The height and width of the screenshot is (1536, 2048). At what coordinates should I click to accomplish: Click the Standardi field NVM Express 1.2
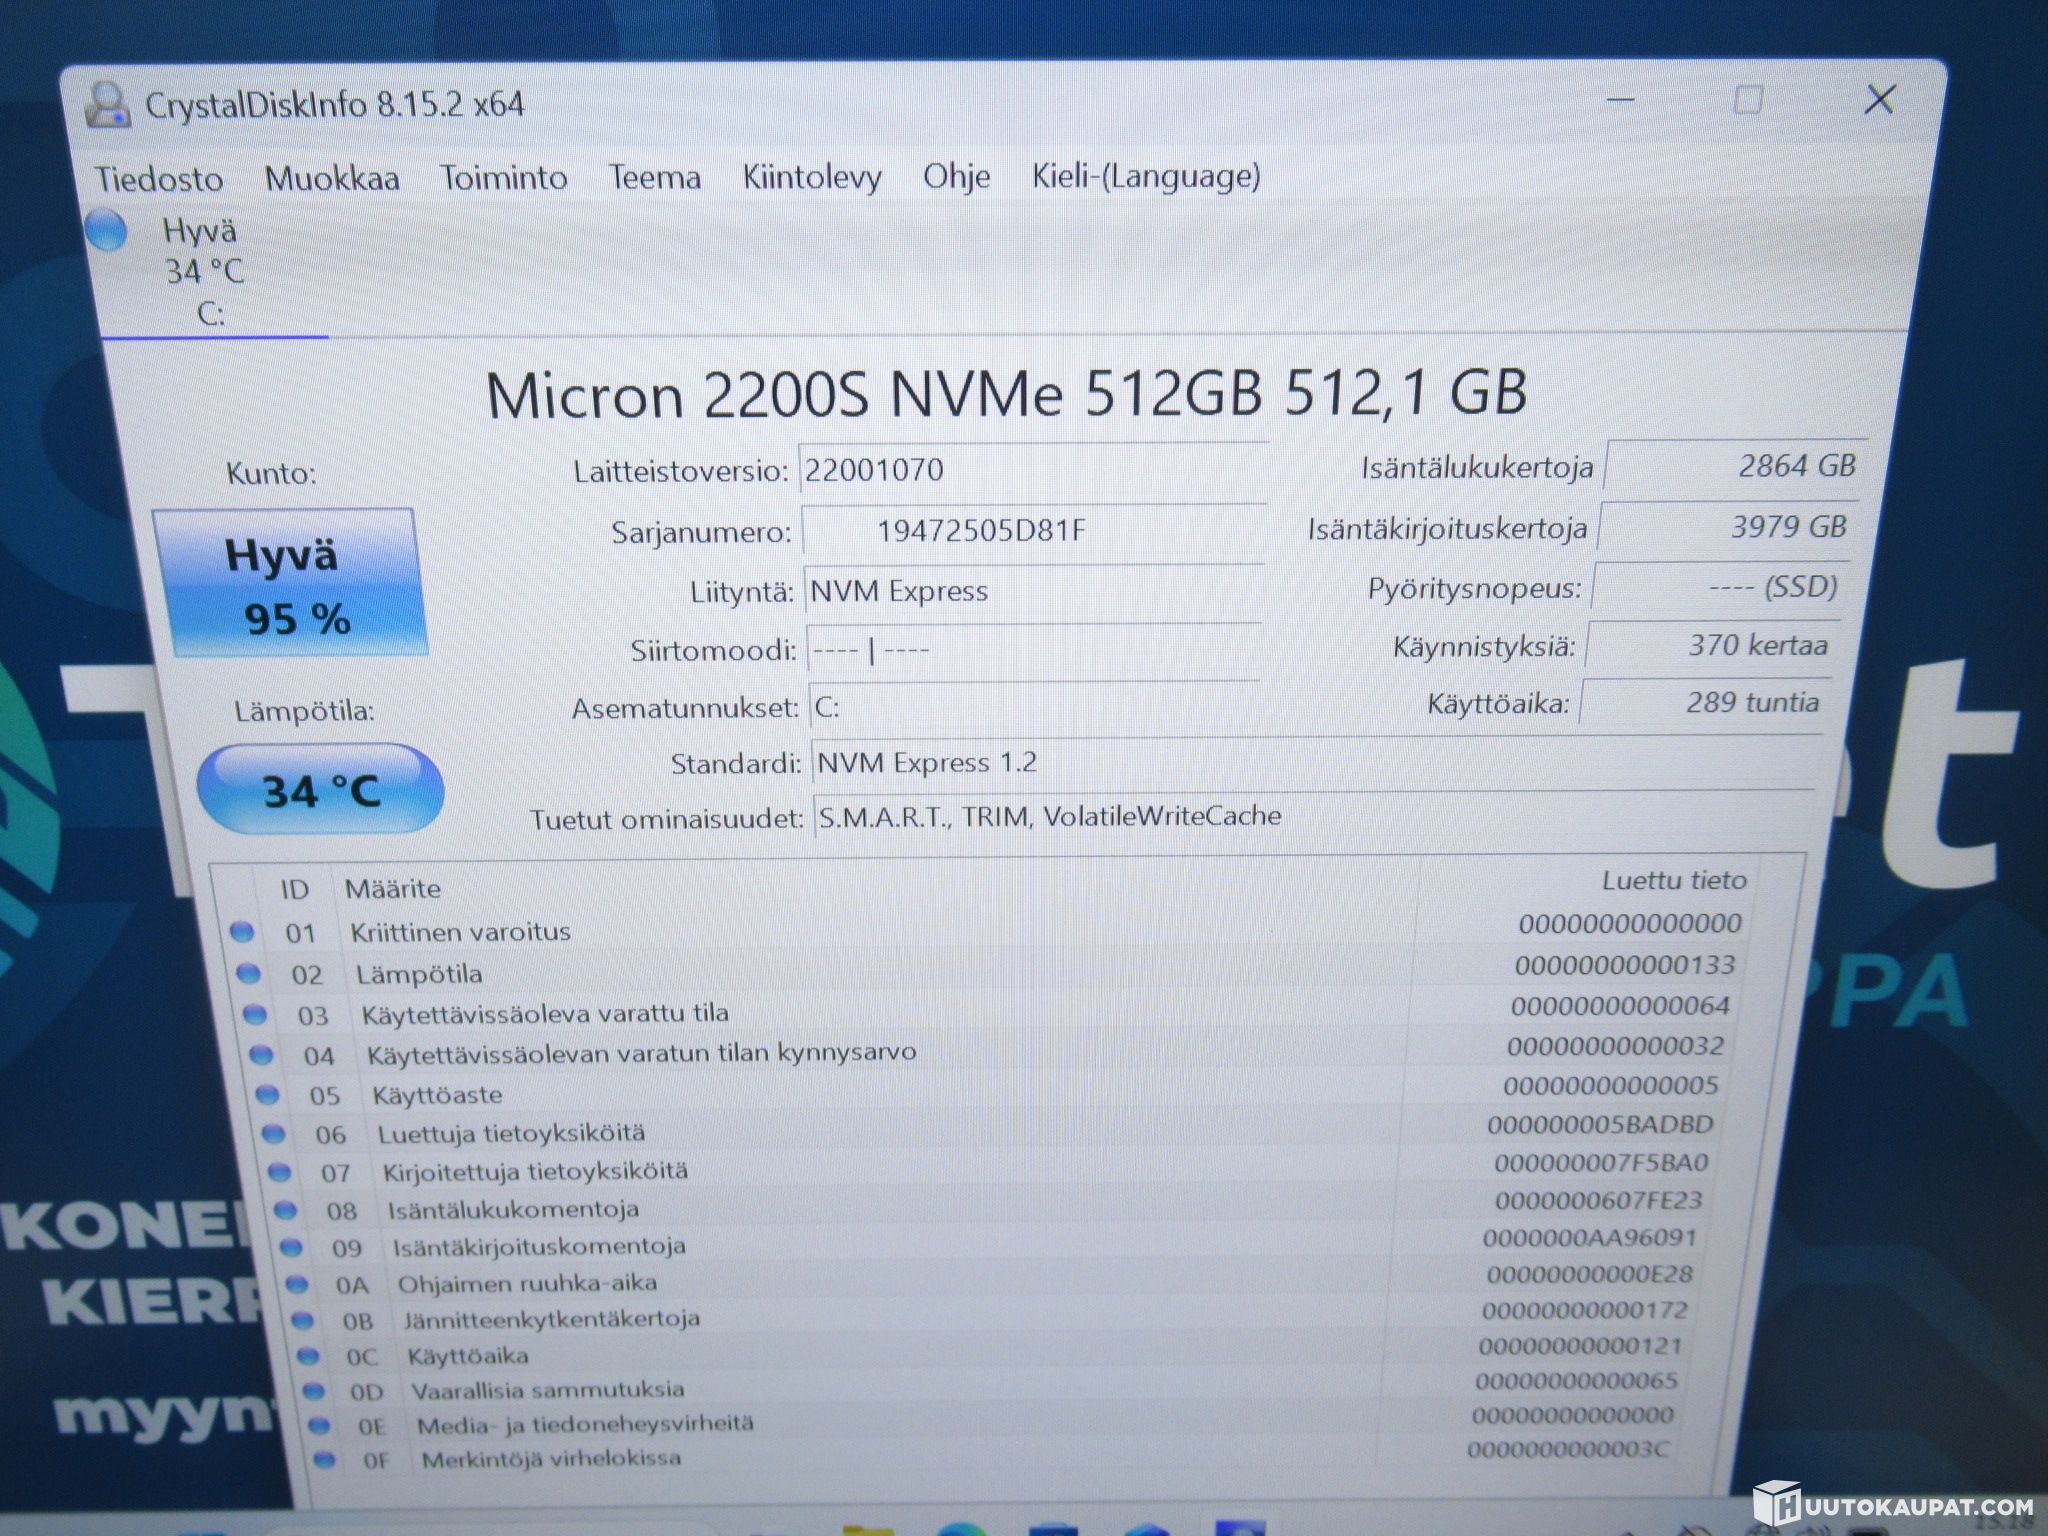pos(1315,762)
